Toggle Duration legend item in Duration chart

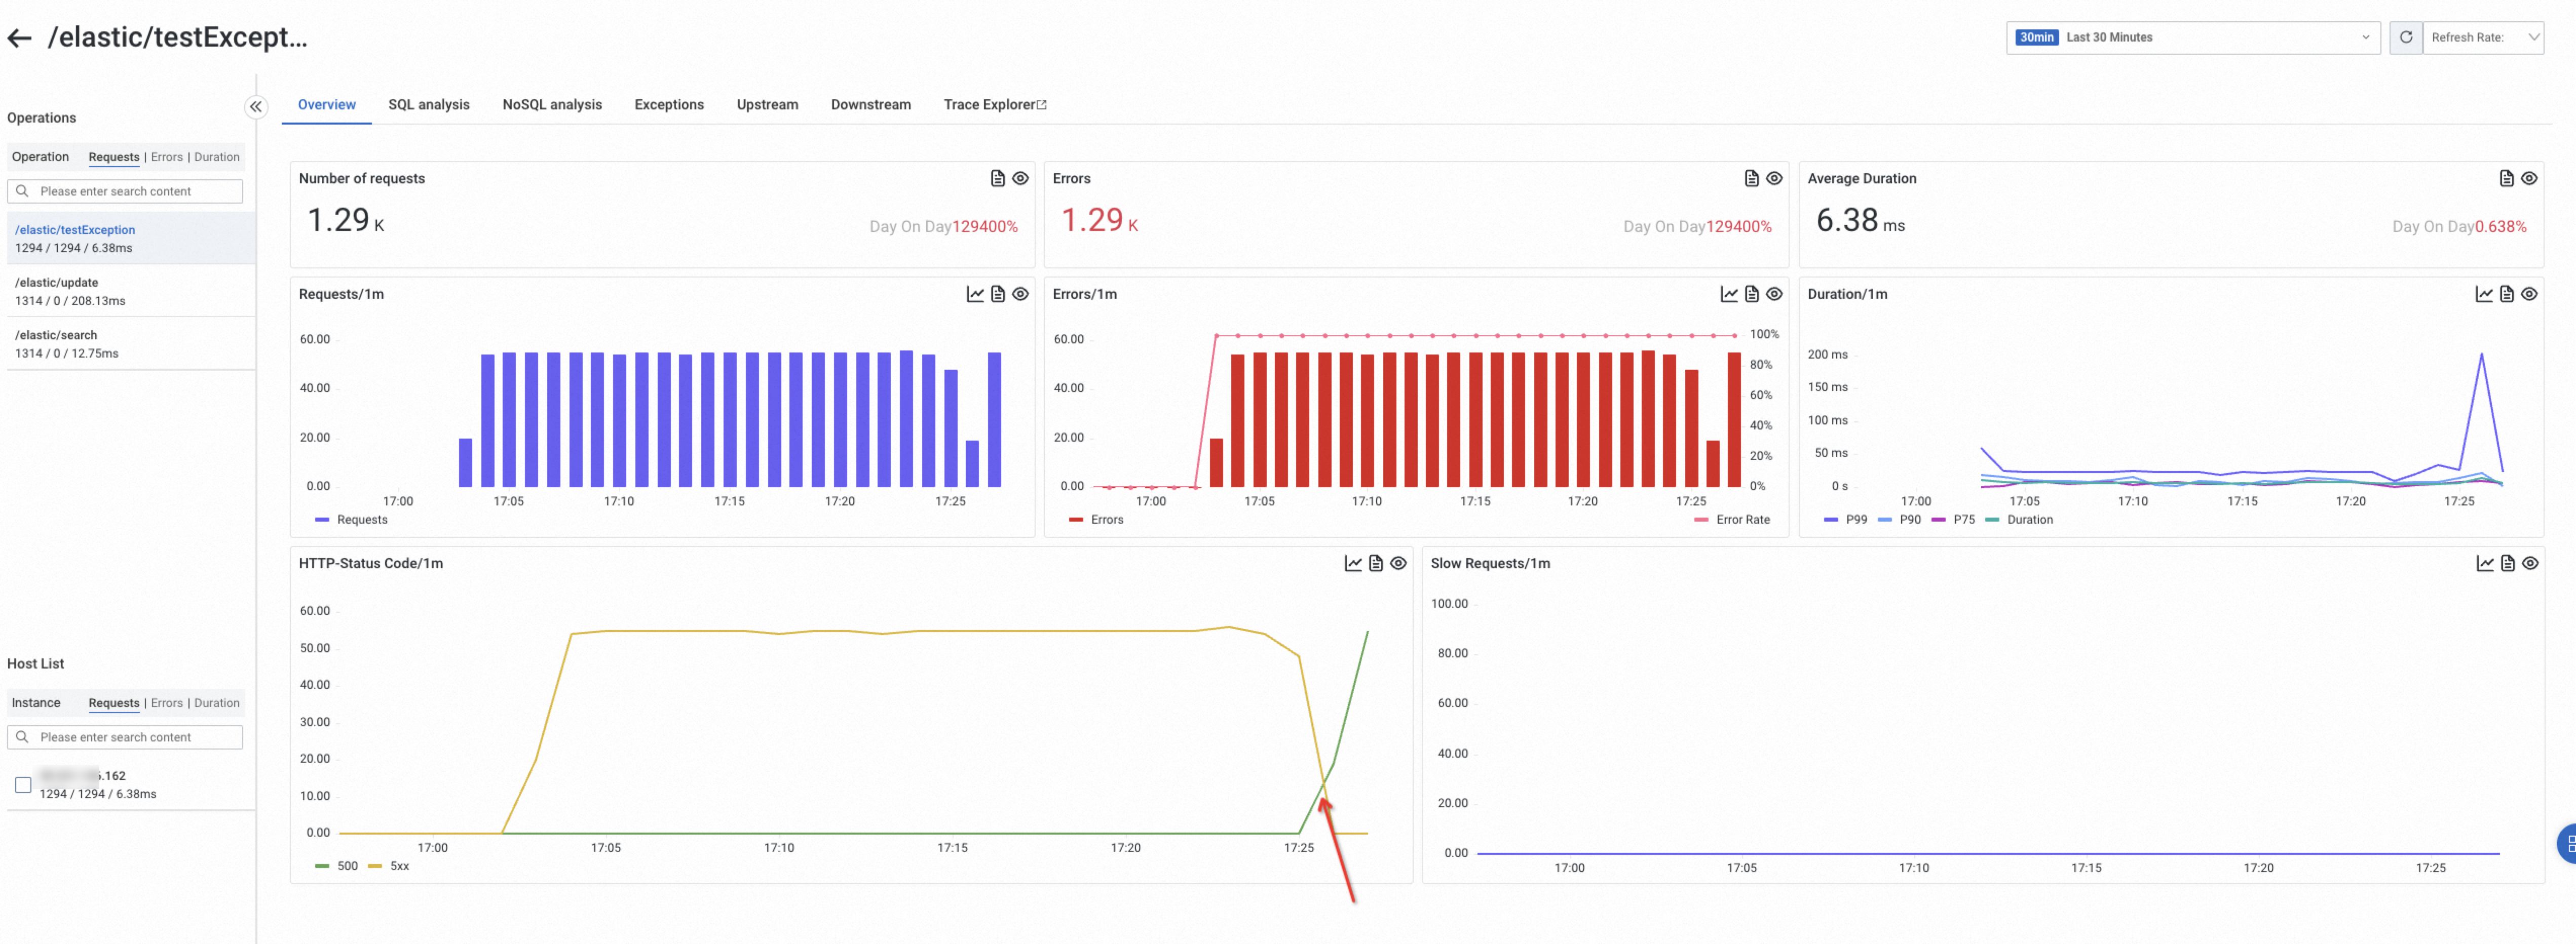point(2019,519)
